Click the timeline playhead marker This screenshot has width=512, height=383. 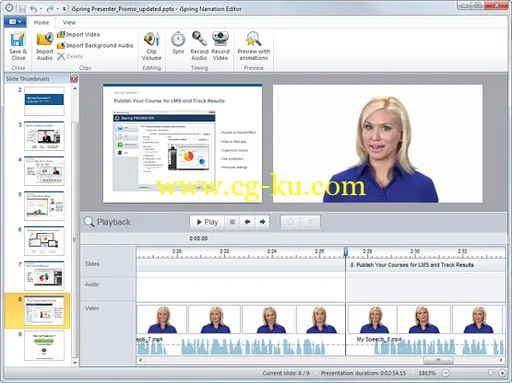tap(346, 252)
